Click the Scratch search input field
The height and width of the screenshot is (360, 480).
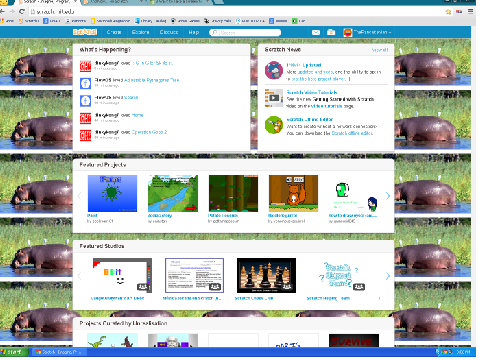[245, 32]
